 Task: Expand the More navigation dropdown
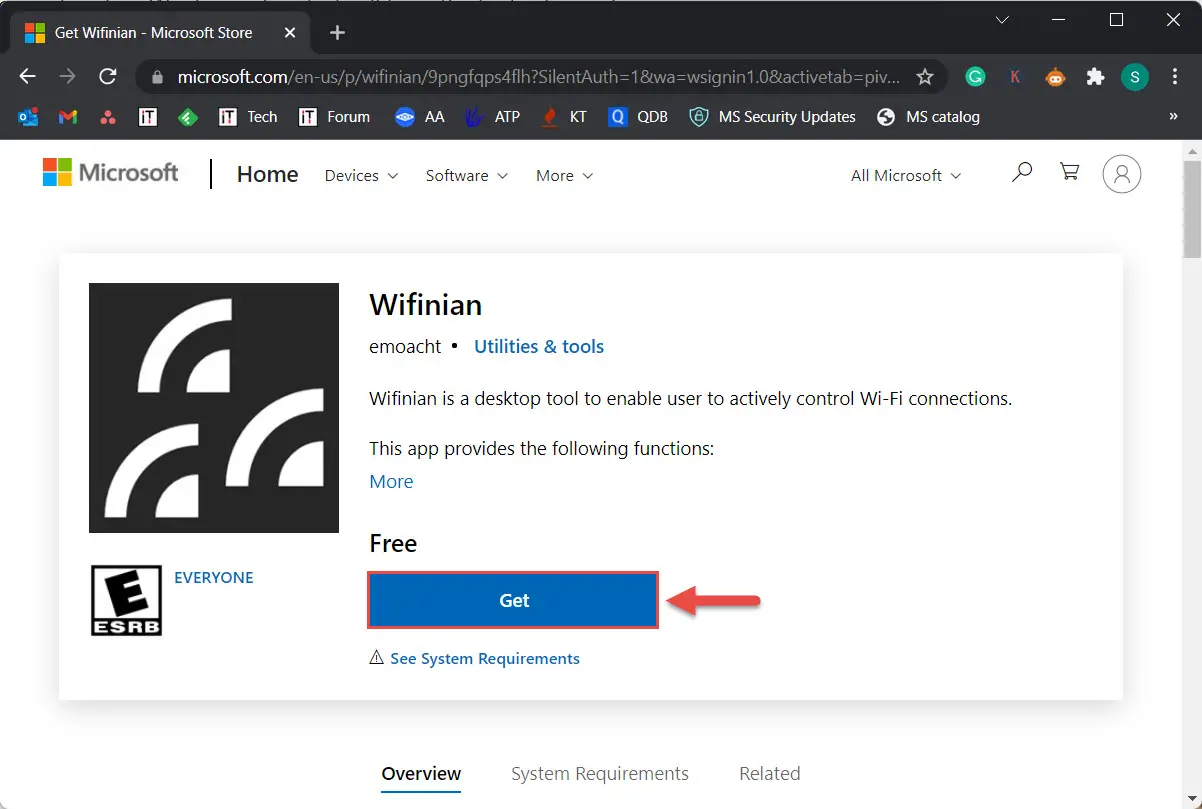564,175
